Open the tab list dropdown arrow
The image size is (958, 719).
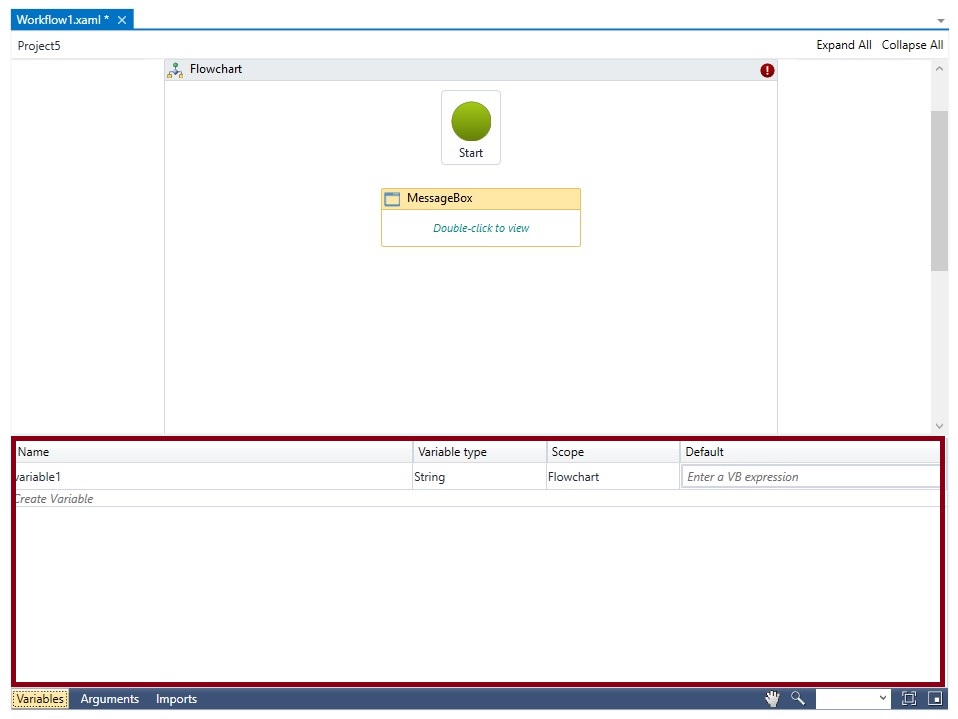coord(940,21)
